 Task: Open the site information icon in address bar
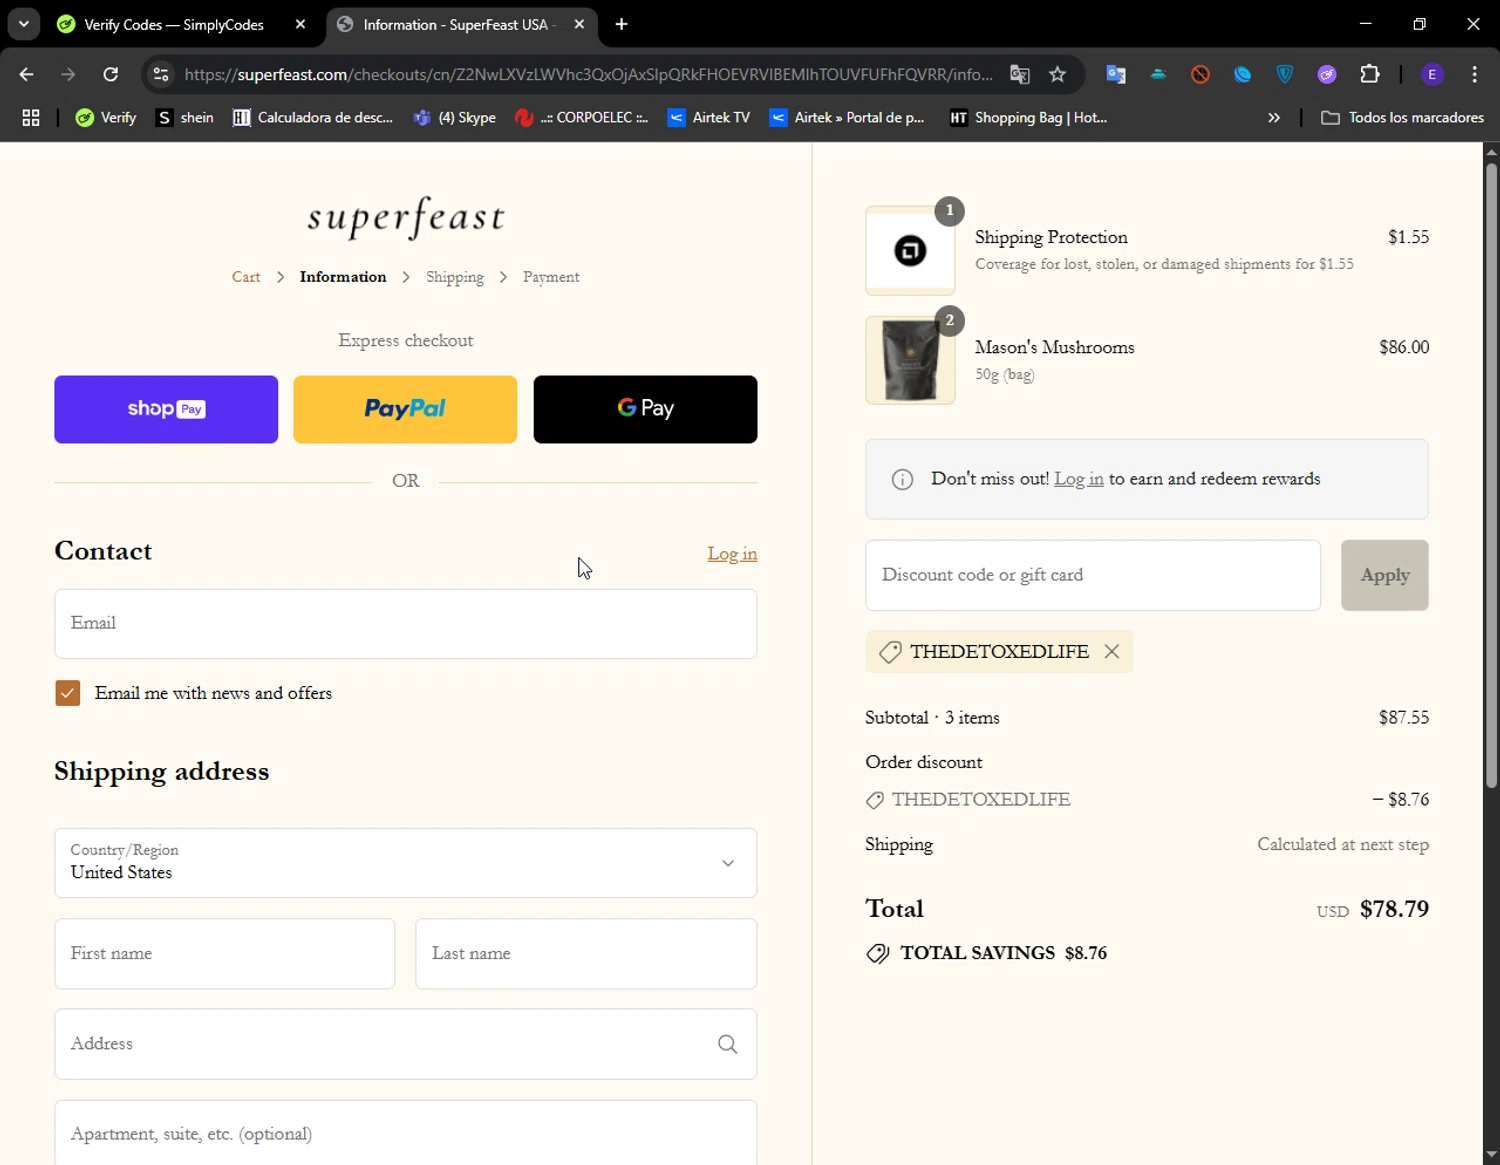pos(161,74)
